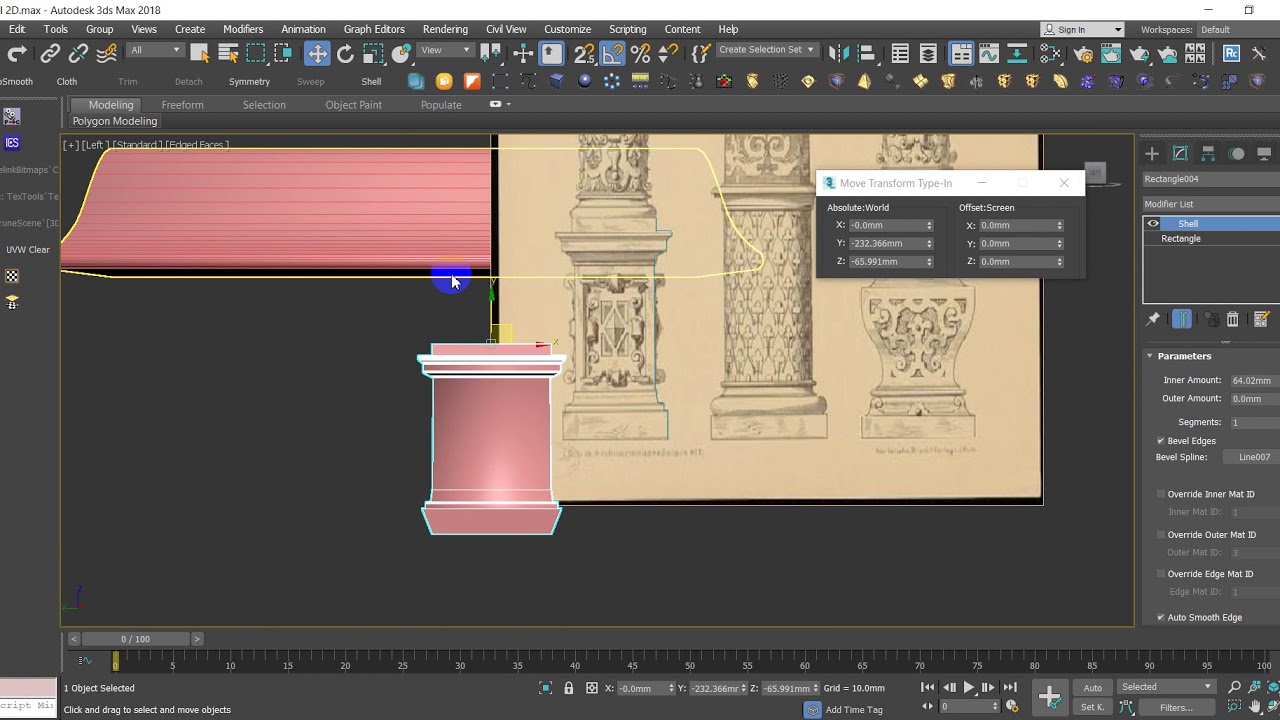The image size is (1280, 720).
Task: Click the Configure Modifier Sets icon
Action: 1261,319
